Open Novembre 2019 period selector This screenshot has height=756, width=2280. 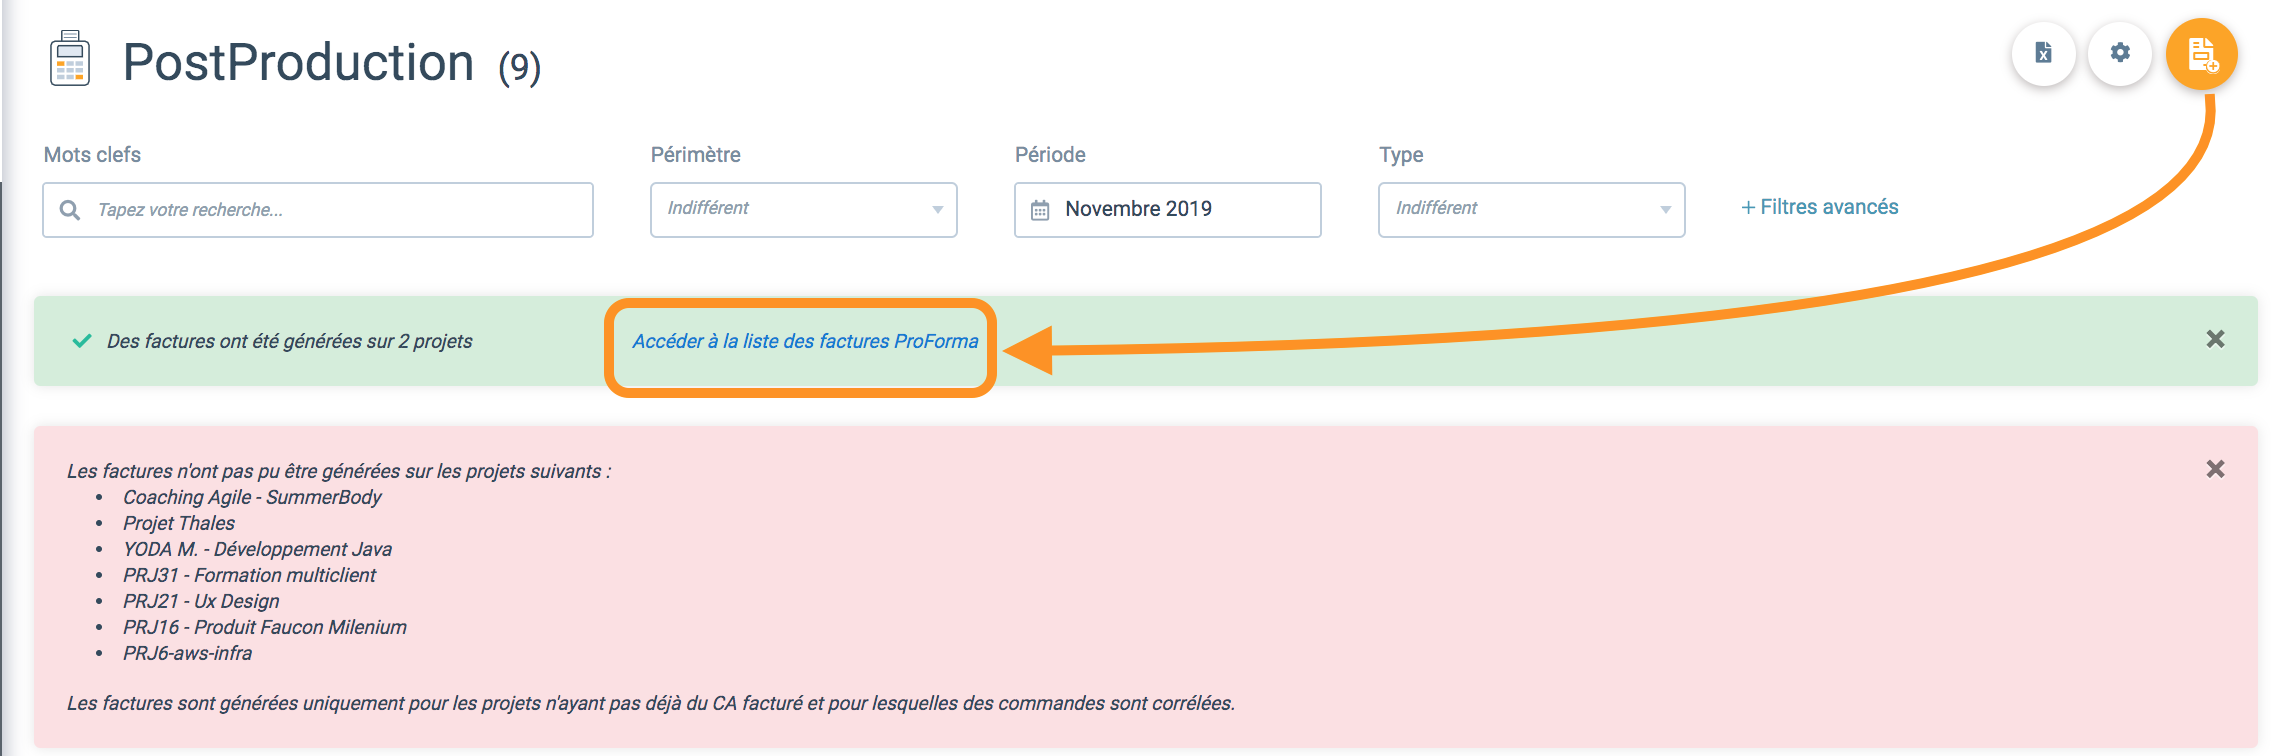1167,209
